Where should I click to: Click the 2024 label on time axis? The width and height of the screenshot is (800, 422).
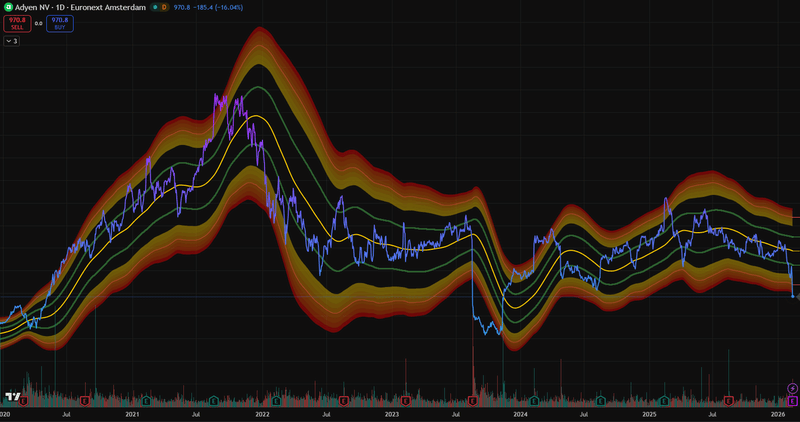[x=520, y=414]
